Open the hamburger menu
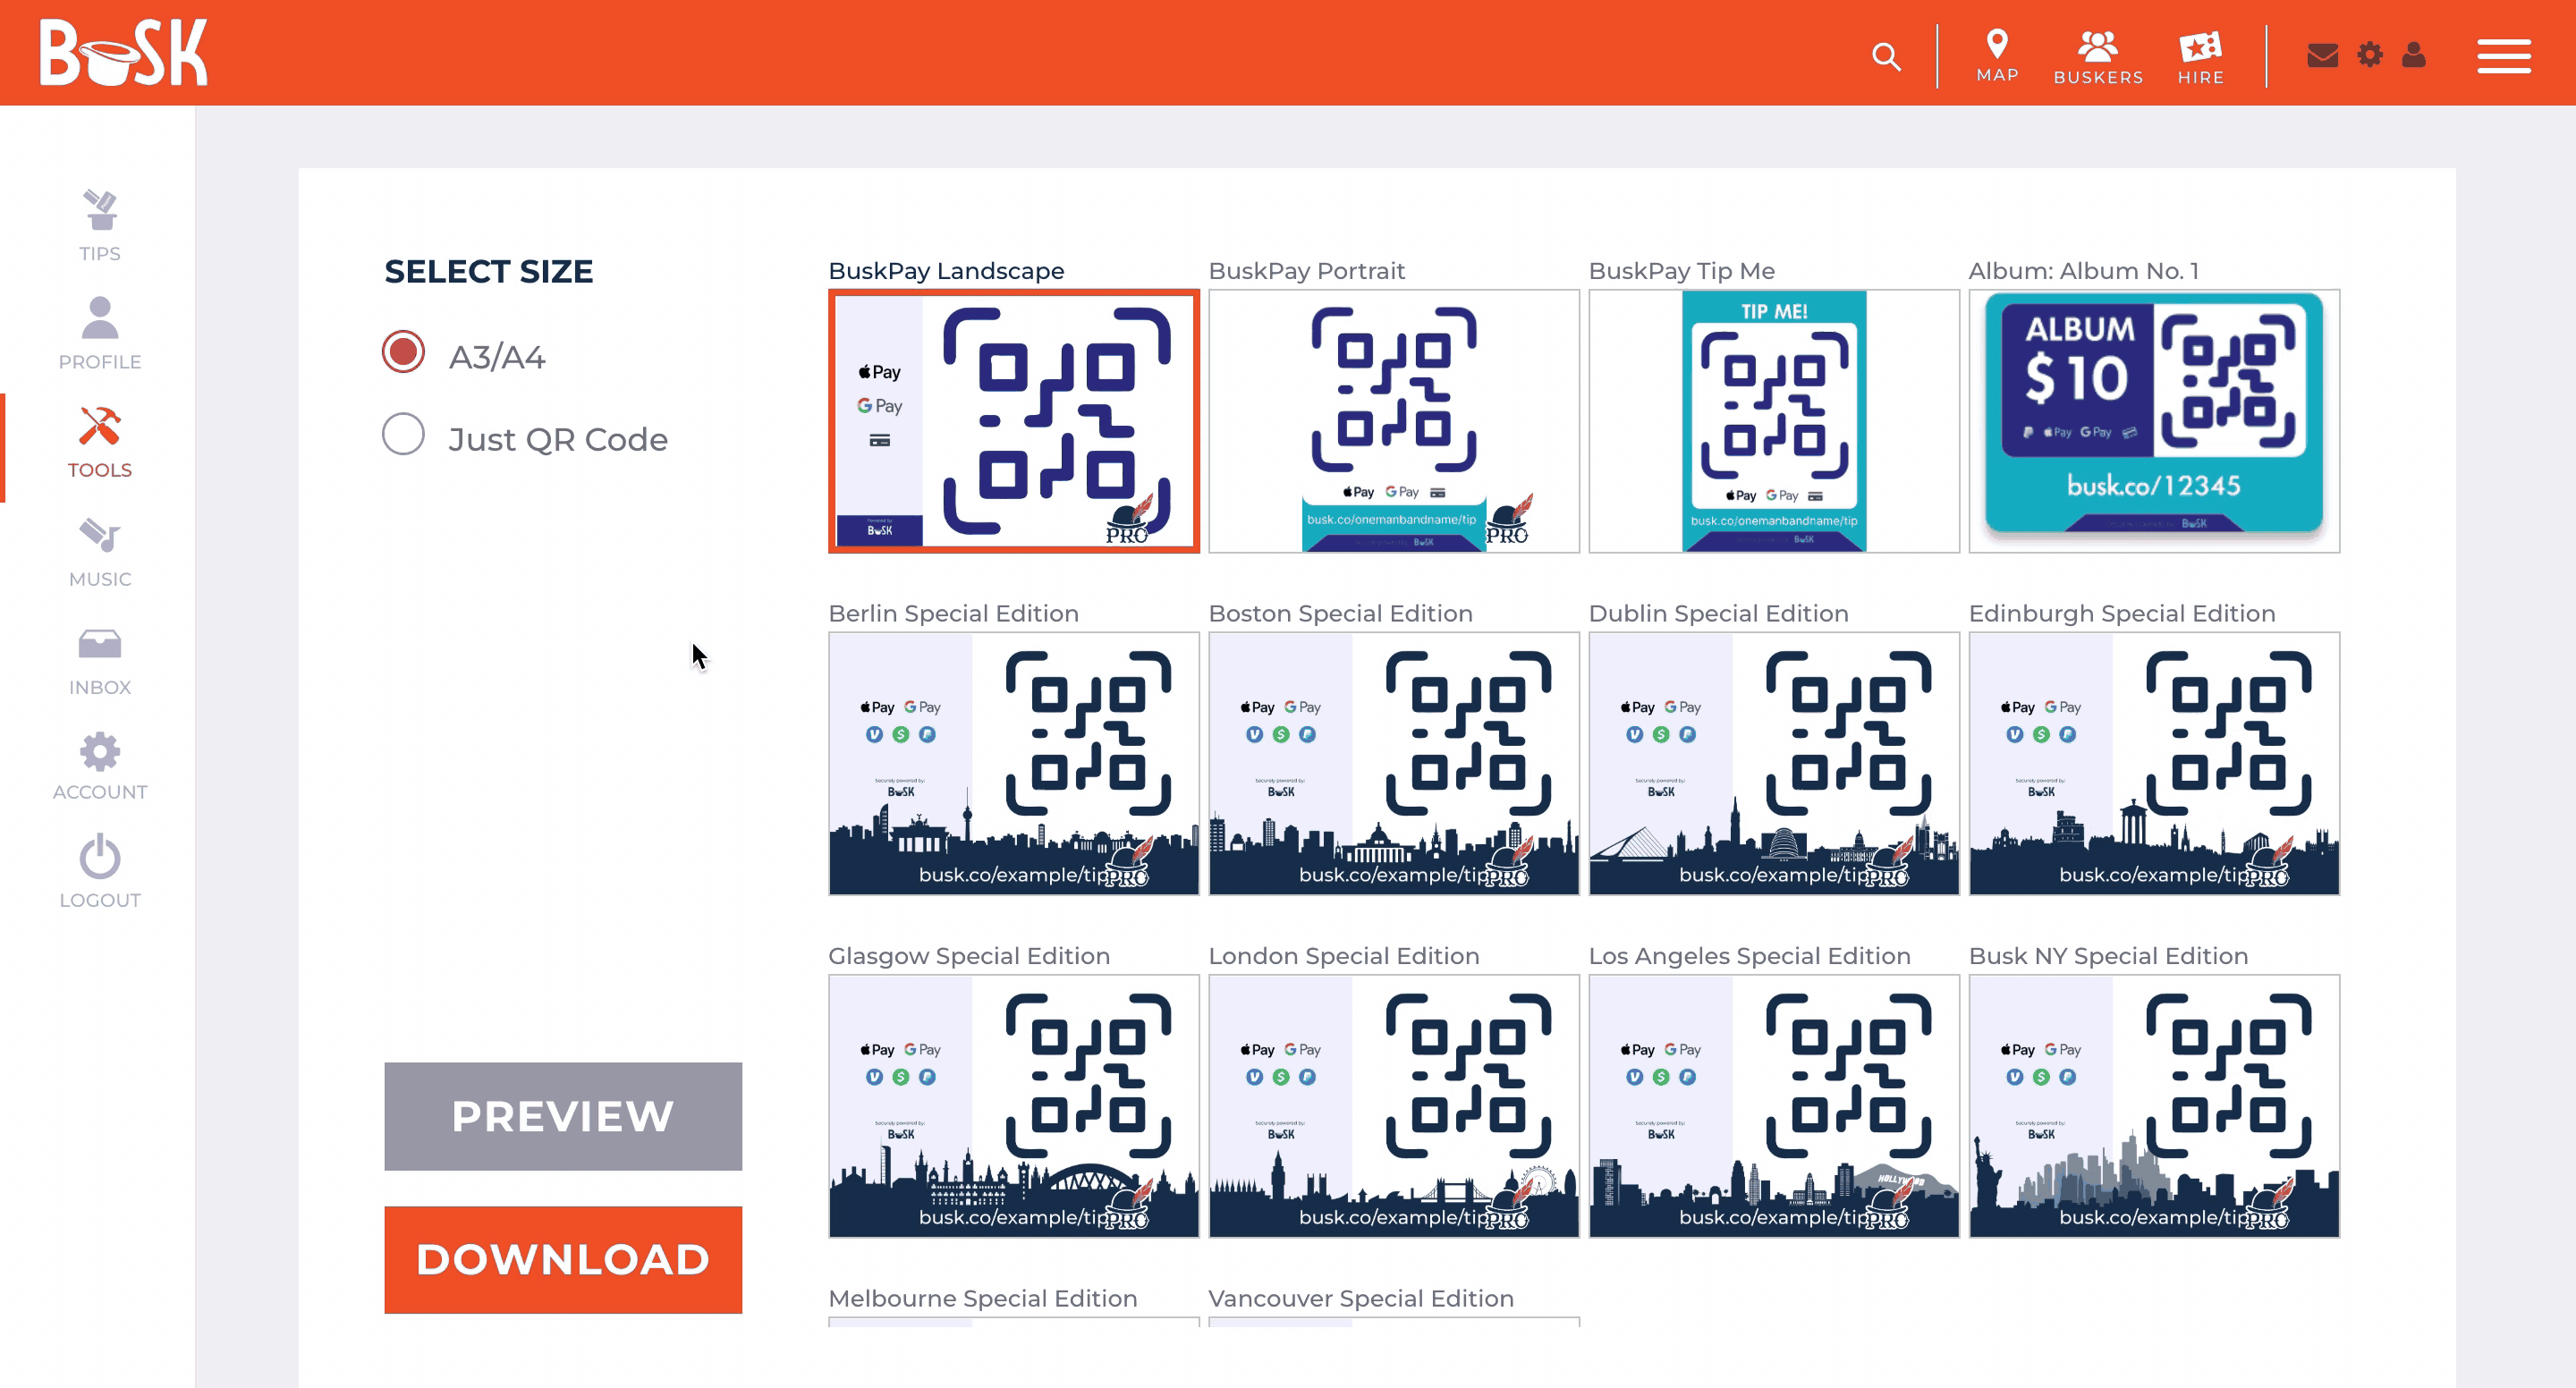 2502,56
